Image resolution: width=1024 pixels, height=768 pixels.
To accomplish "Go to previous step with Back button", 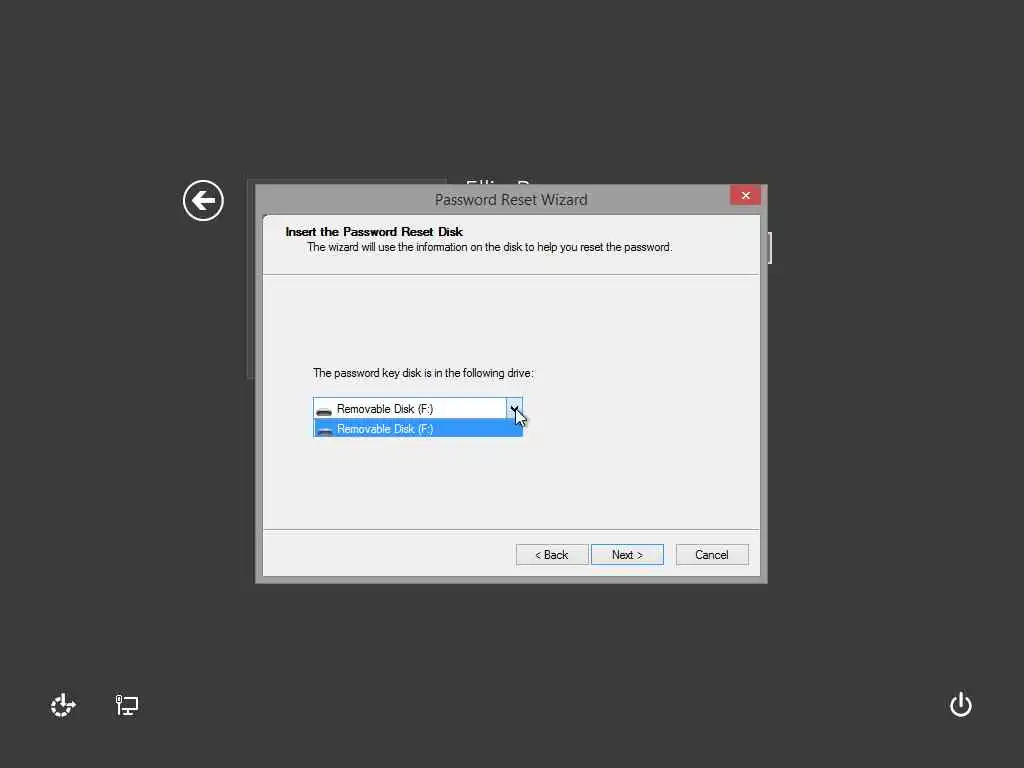I will tap(552, 554).
